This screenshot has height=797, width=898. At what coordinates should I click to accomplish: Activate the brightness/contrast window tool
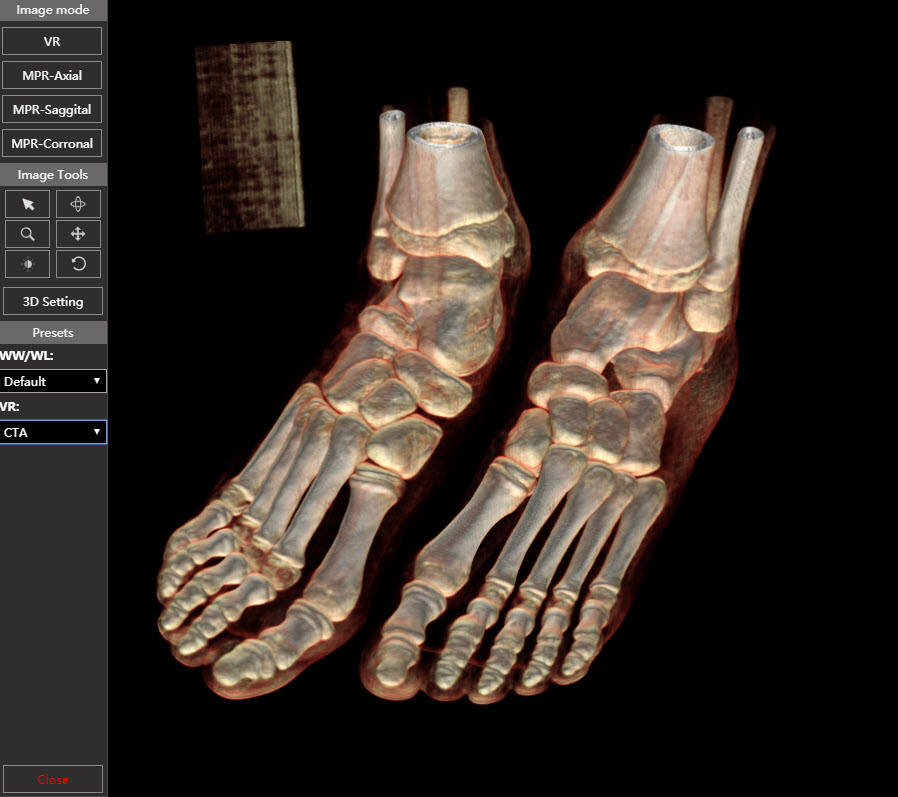pos(27,263)
